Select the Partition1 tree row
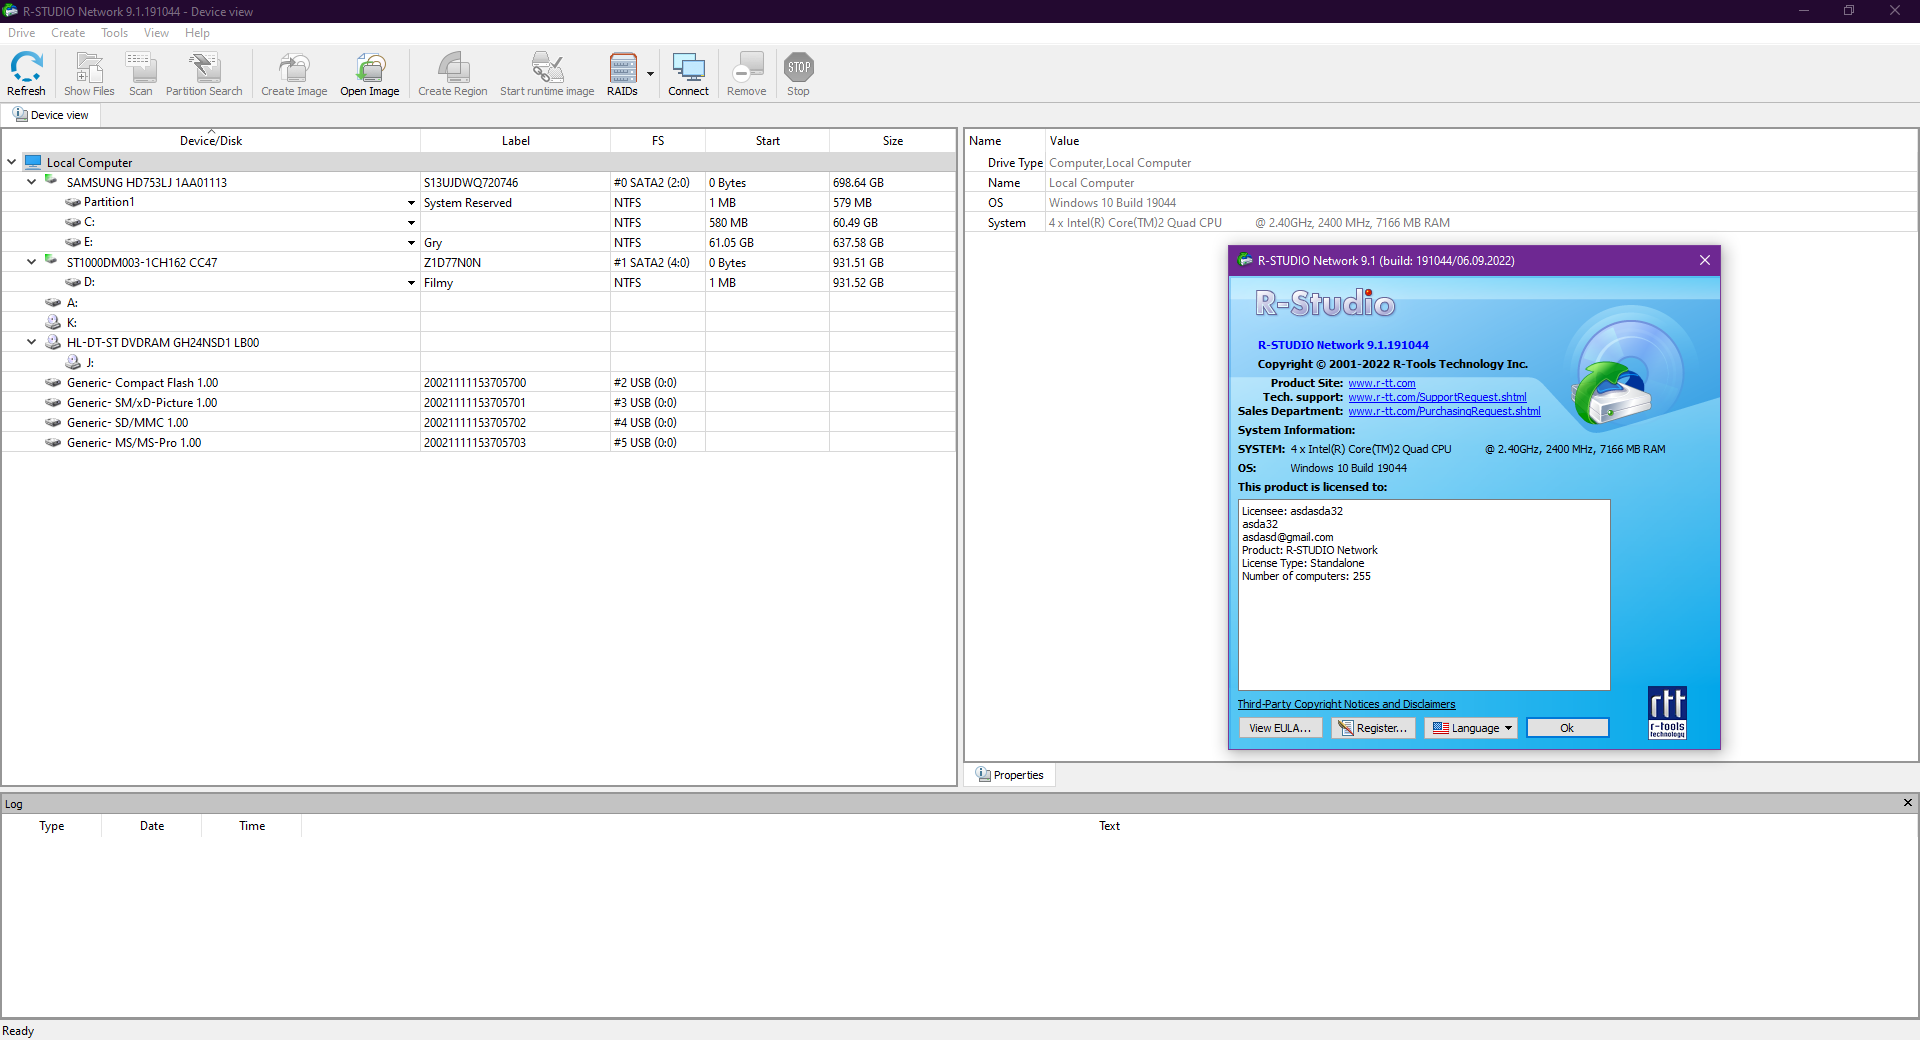 (478, 202)
